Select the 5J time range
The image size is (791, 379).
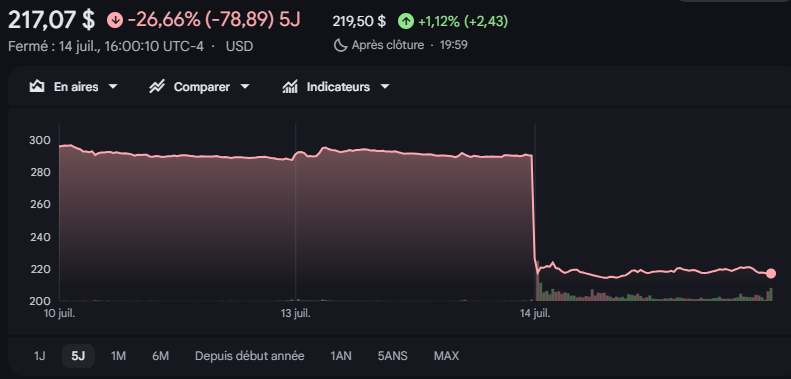click(x=78, y=356)
